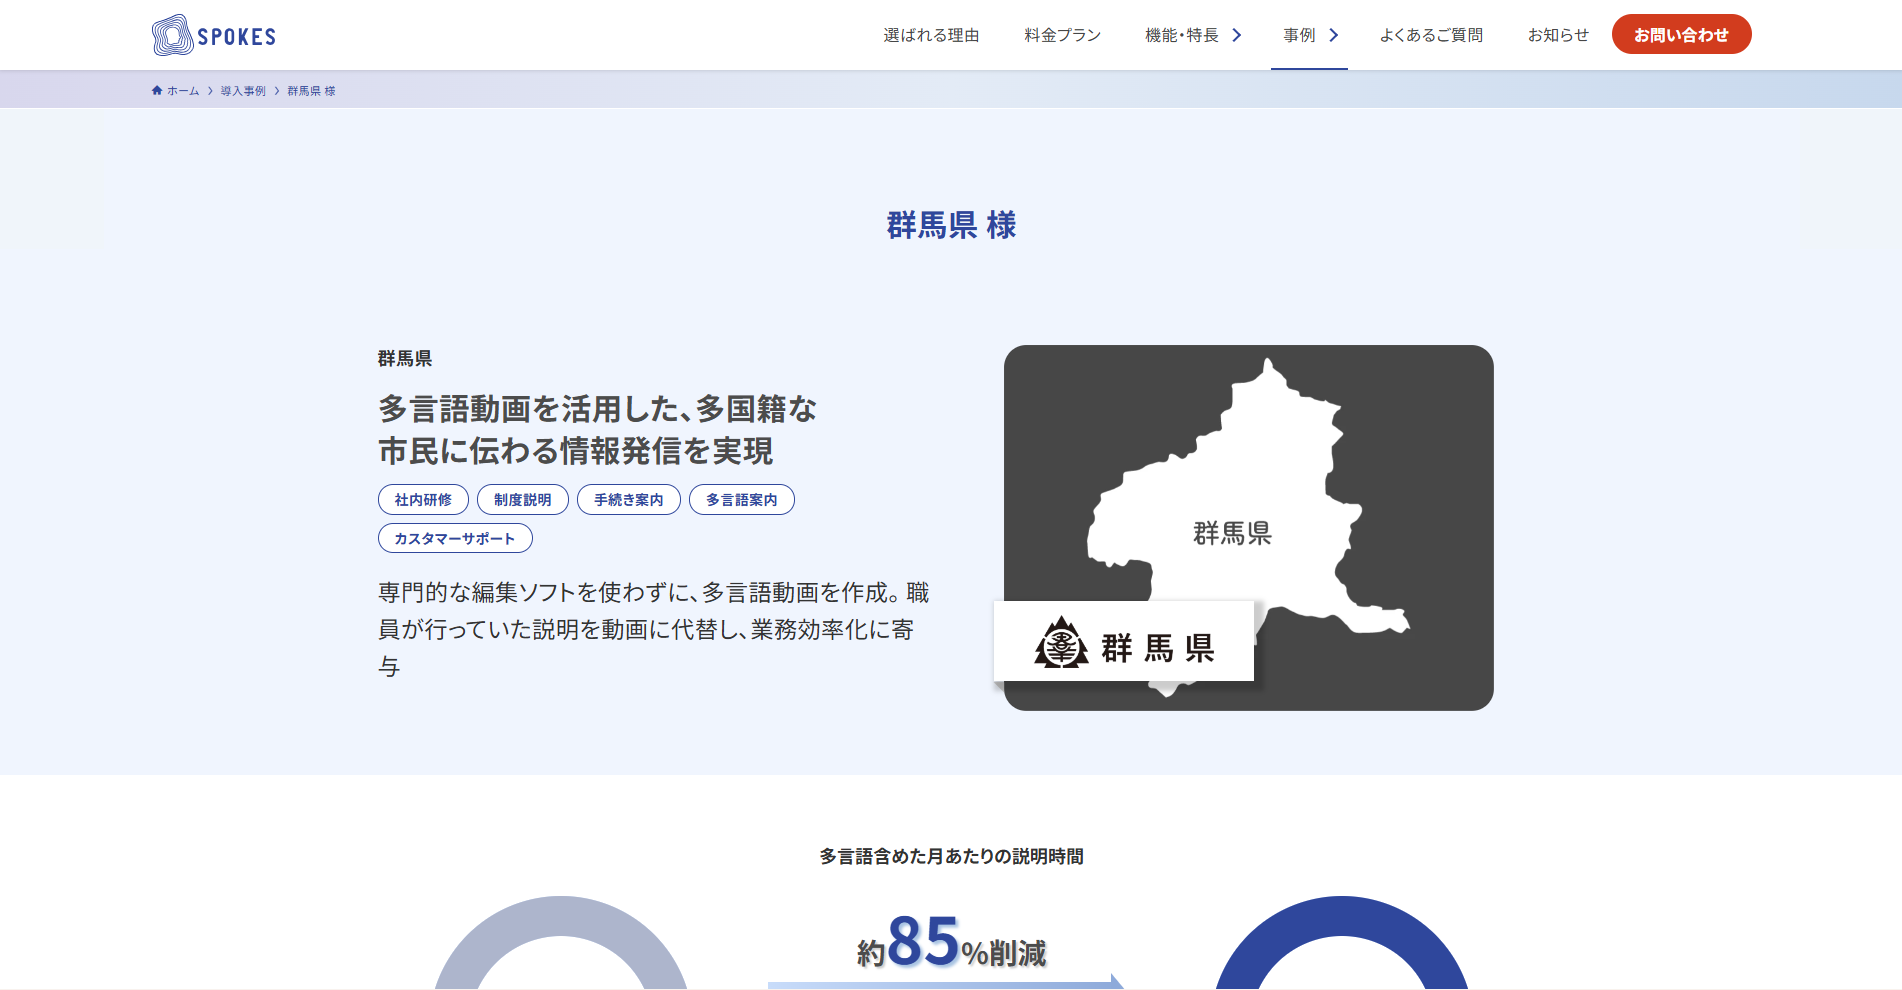Click the SPOKES logo icon
The height and width of the screenshot is (990, 1902).
[172, 36]
